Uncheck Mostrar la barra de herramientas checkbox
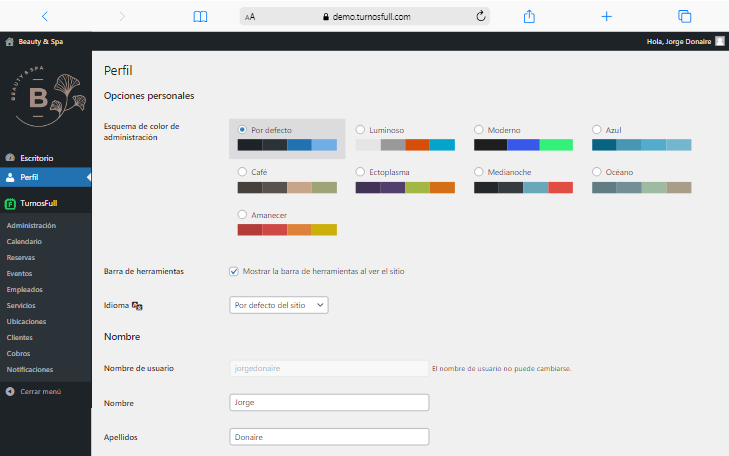The image size is (729, 456). (234, 271)
